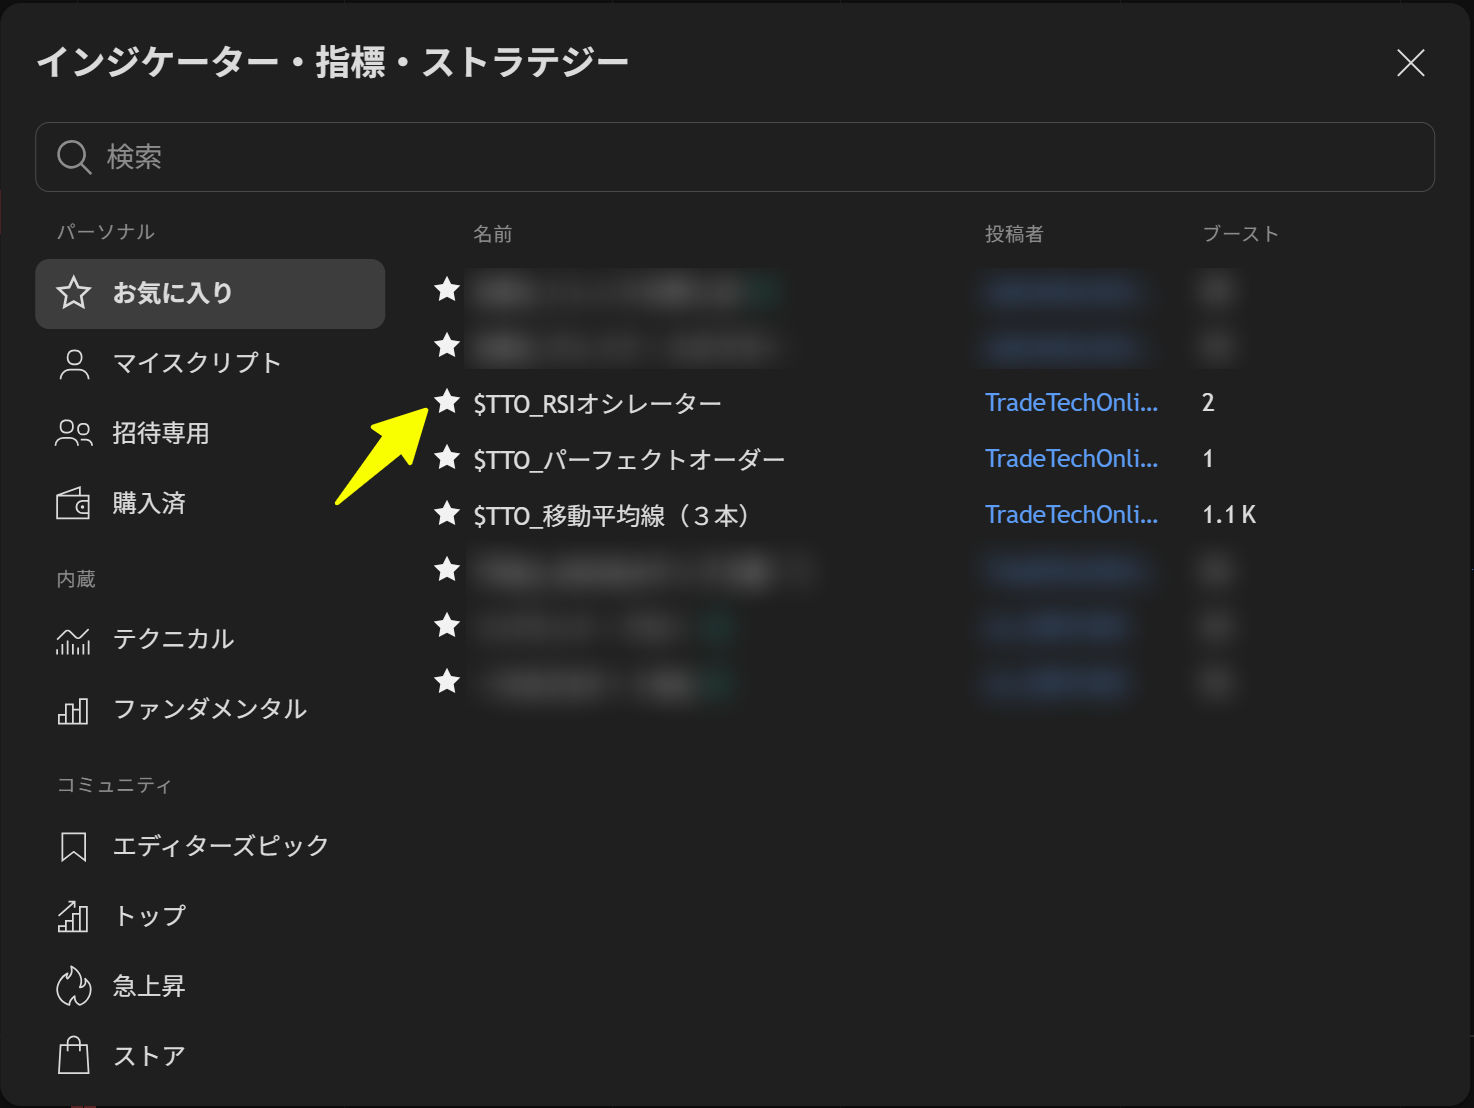Toggle favorite star for $TTO_パーフェクトオーダー
The height and width of the screenshot is (1108, 1474).
pyautogui.click(x=447, y=457)
